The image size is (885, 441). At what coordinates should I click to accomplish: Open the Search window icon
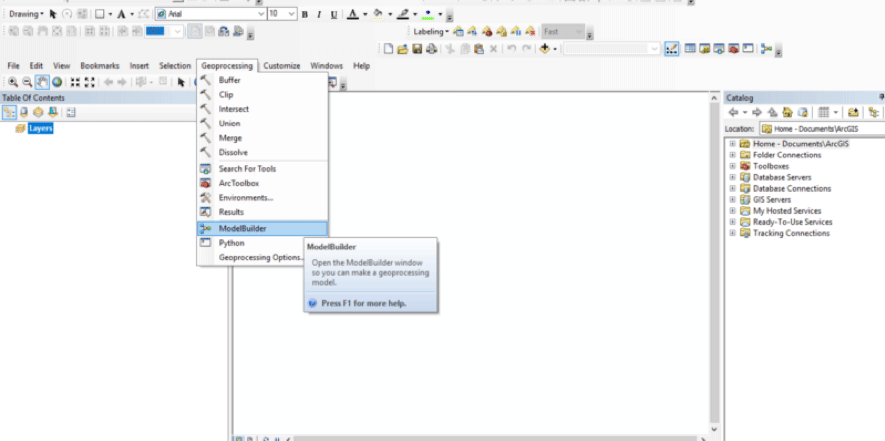pos(719,49)
